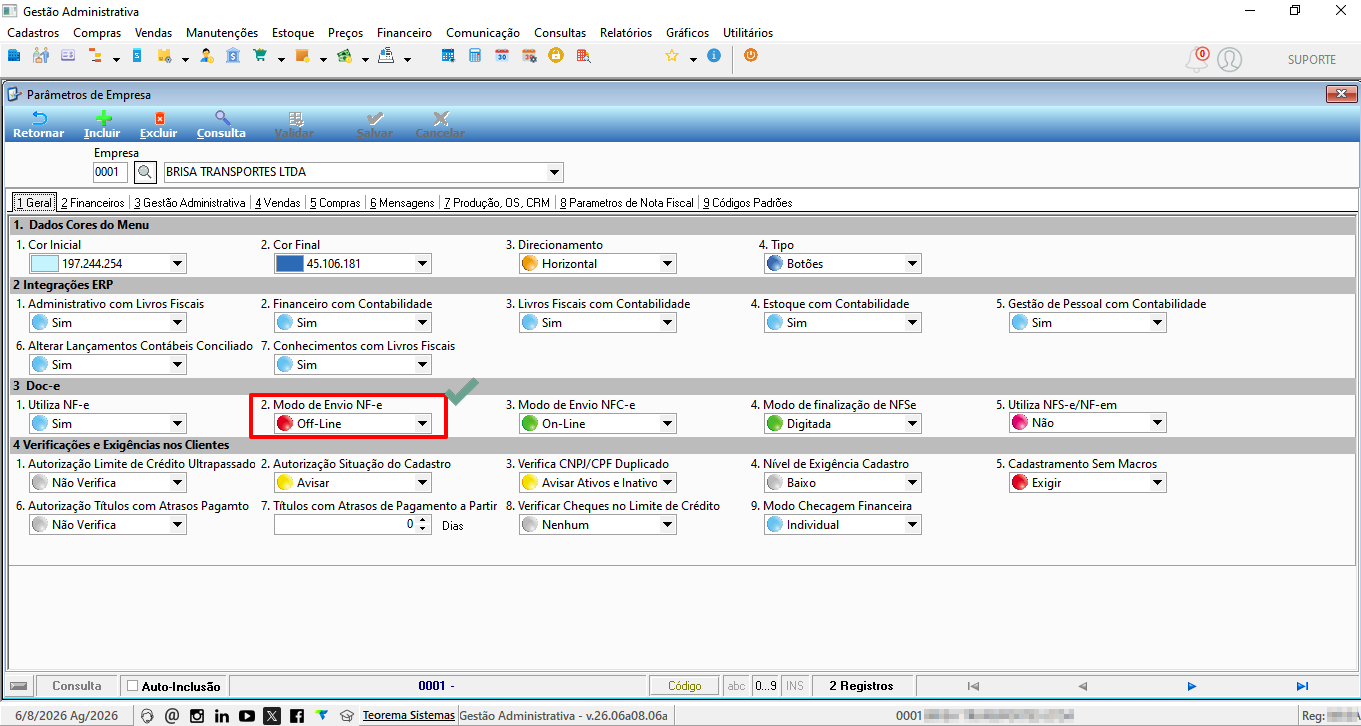Click the support headset icon in status bar
Viewport: 1361px width, 726px height.
click(148, 715)
